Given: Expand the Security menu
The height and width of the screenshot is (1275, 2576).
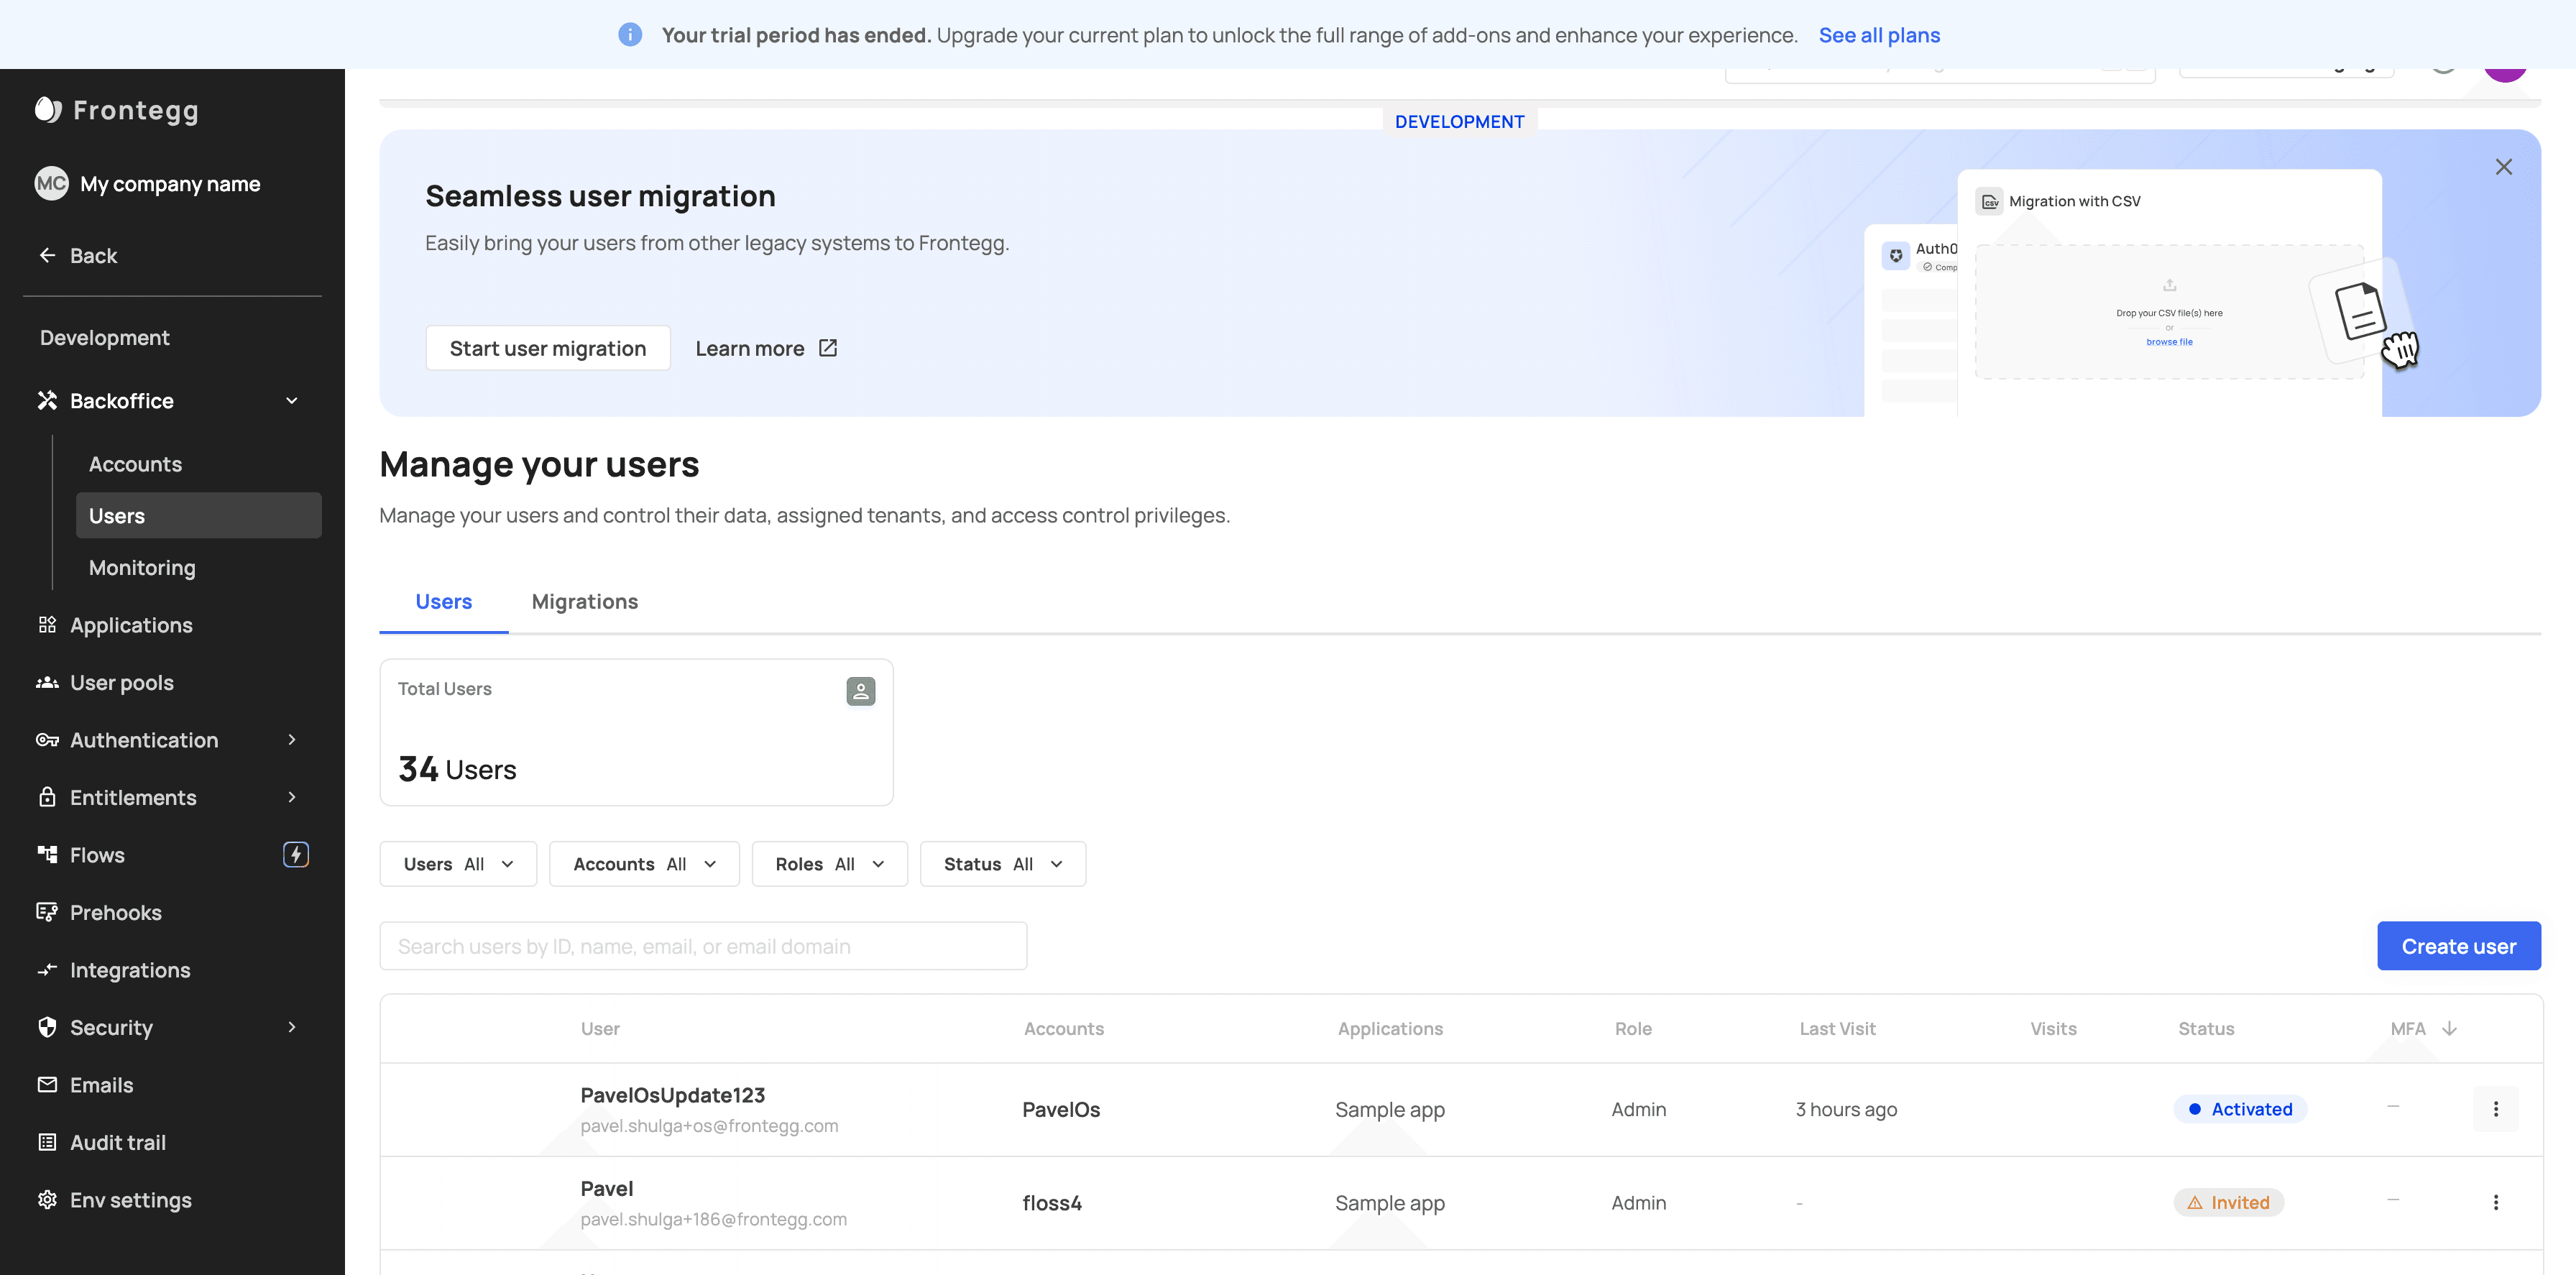Looking at the screenshot, I should 291,1027.
